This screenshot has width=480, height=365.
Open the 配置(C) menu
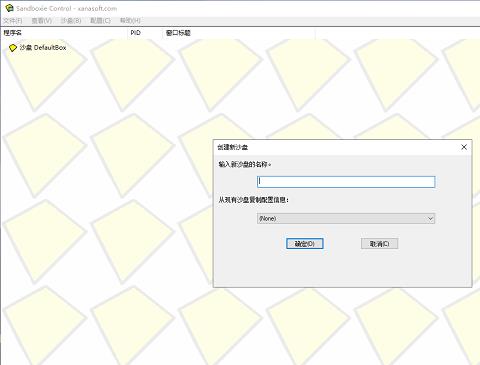point(100,21)
